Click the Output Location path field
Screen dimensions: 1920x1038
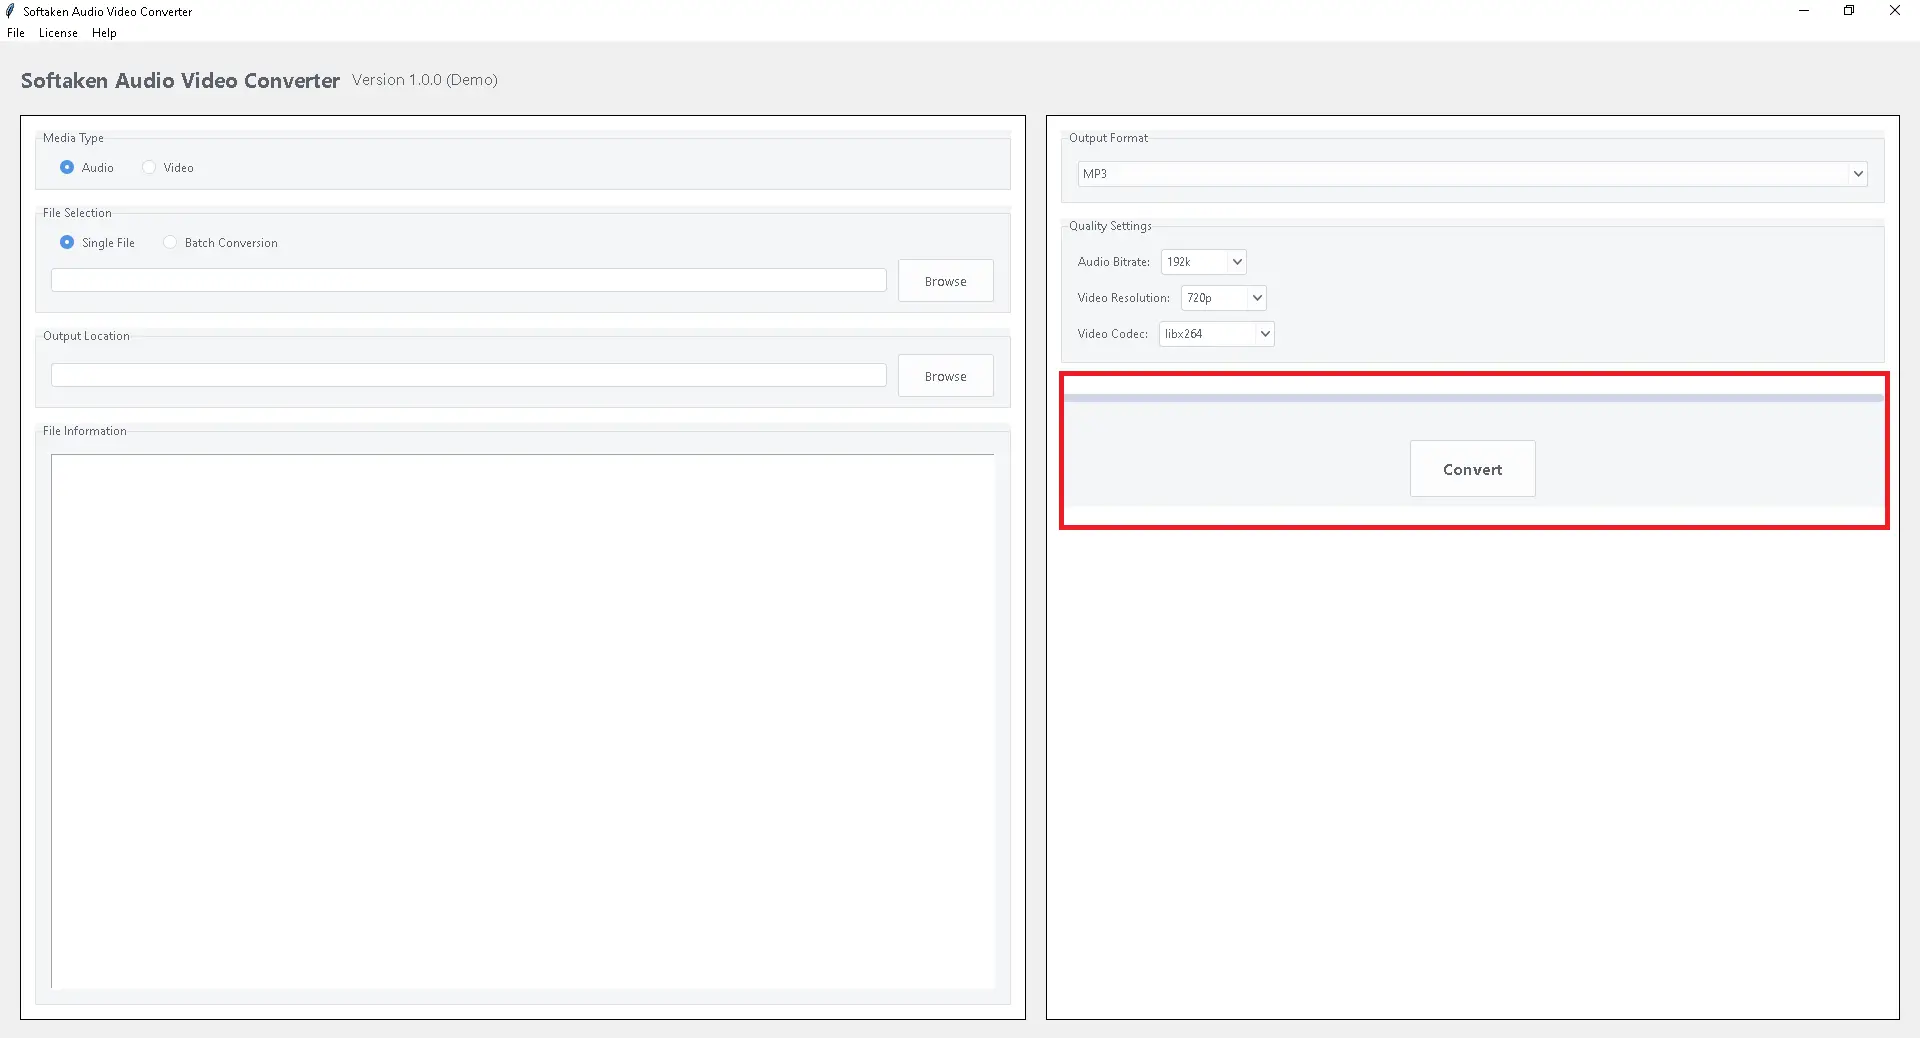click(x=468, y=376)
